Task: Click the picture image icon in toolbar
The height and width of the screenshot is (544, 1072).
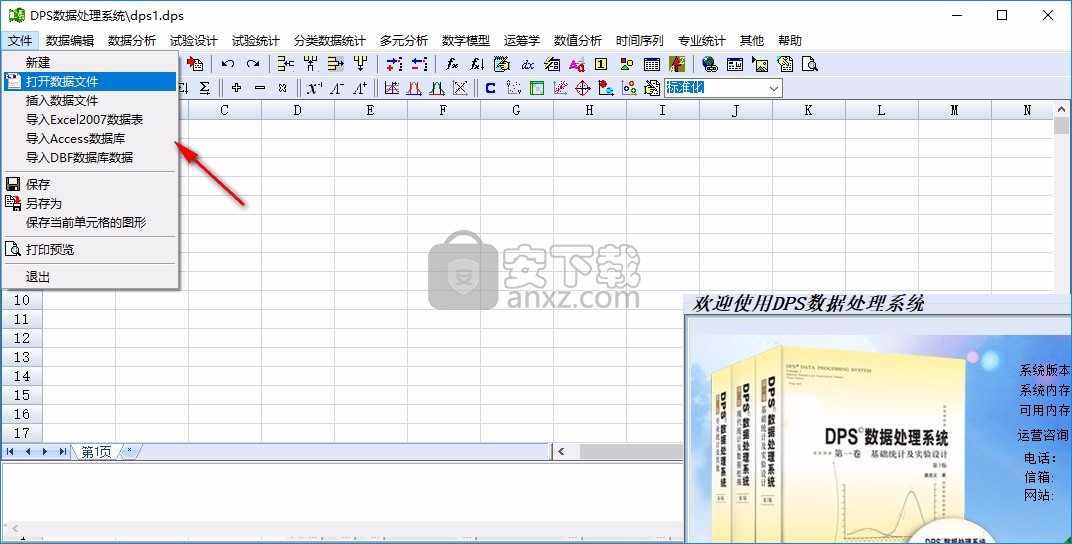Action: tap(760, 65)
